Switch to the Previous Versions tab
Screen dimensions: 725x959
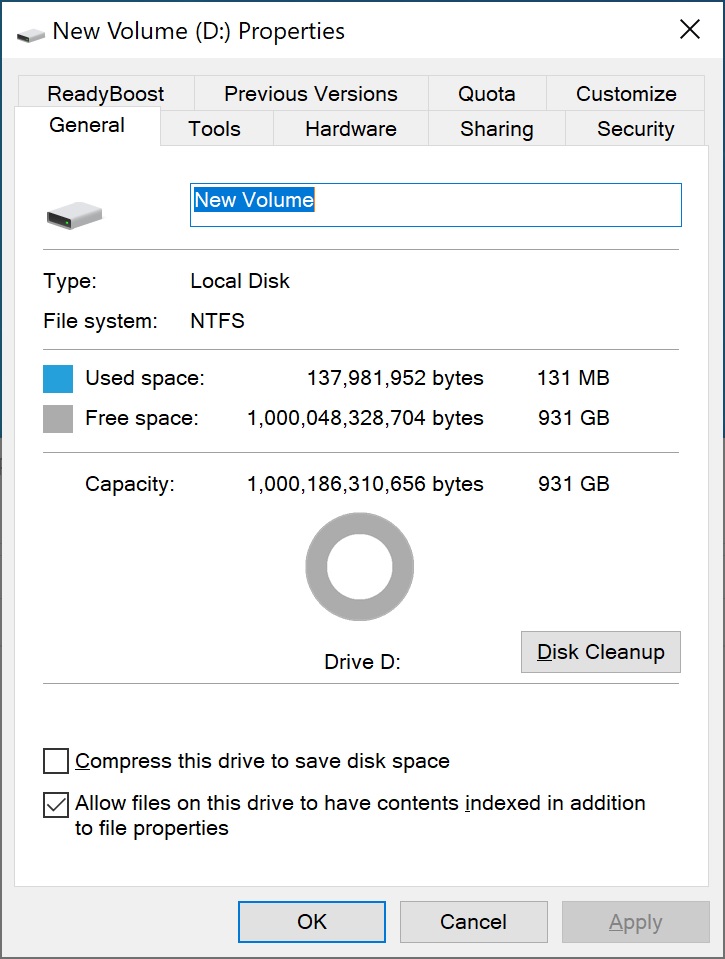311,94
